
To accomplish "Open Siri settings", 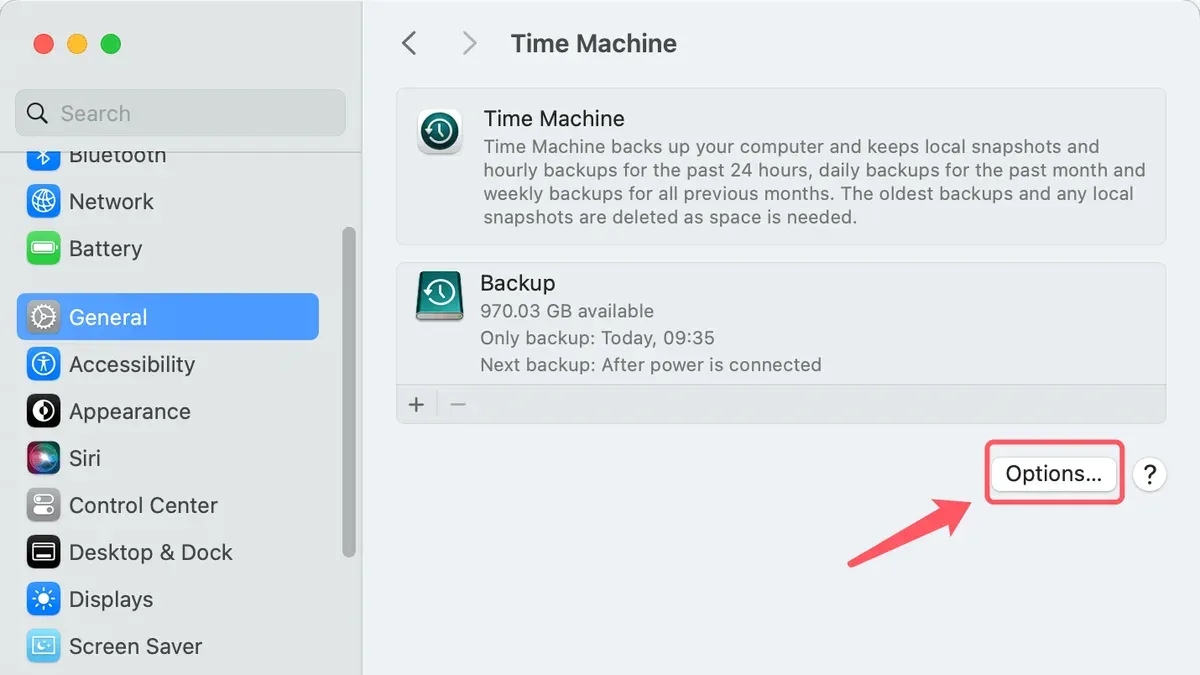I will 168,458.
